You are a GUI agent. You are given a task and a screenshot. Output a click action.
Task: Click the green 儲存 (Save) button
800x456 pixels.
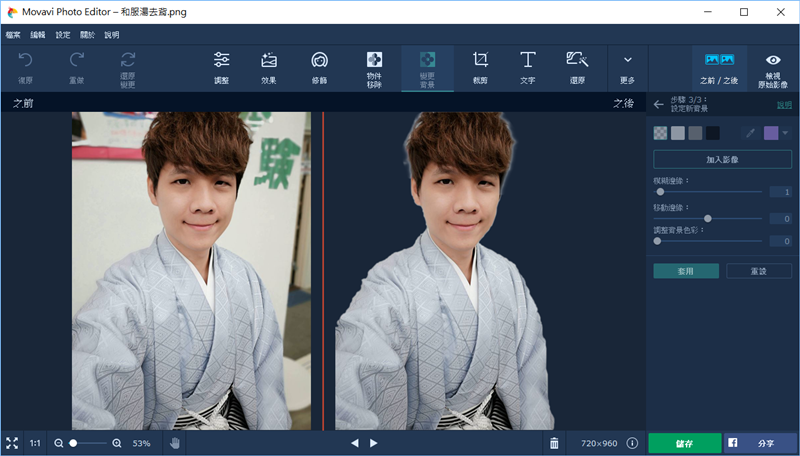pos(684,443)
